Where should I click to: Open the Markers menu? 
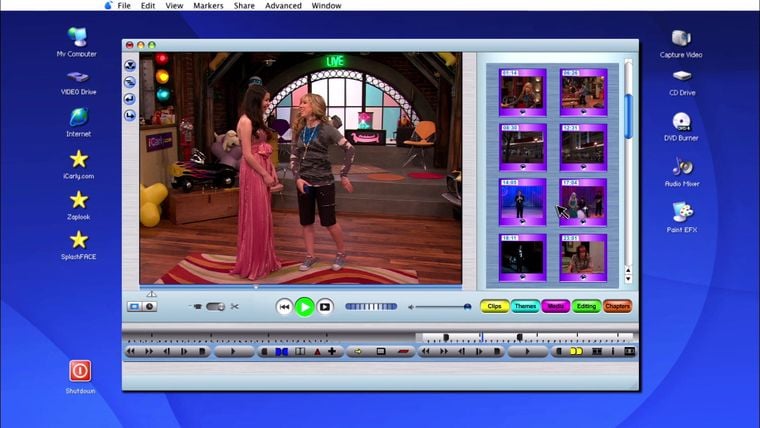(x=208, y=6)
